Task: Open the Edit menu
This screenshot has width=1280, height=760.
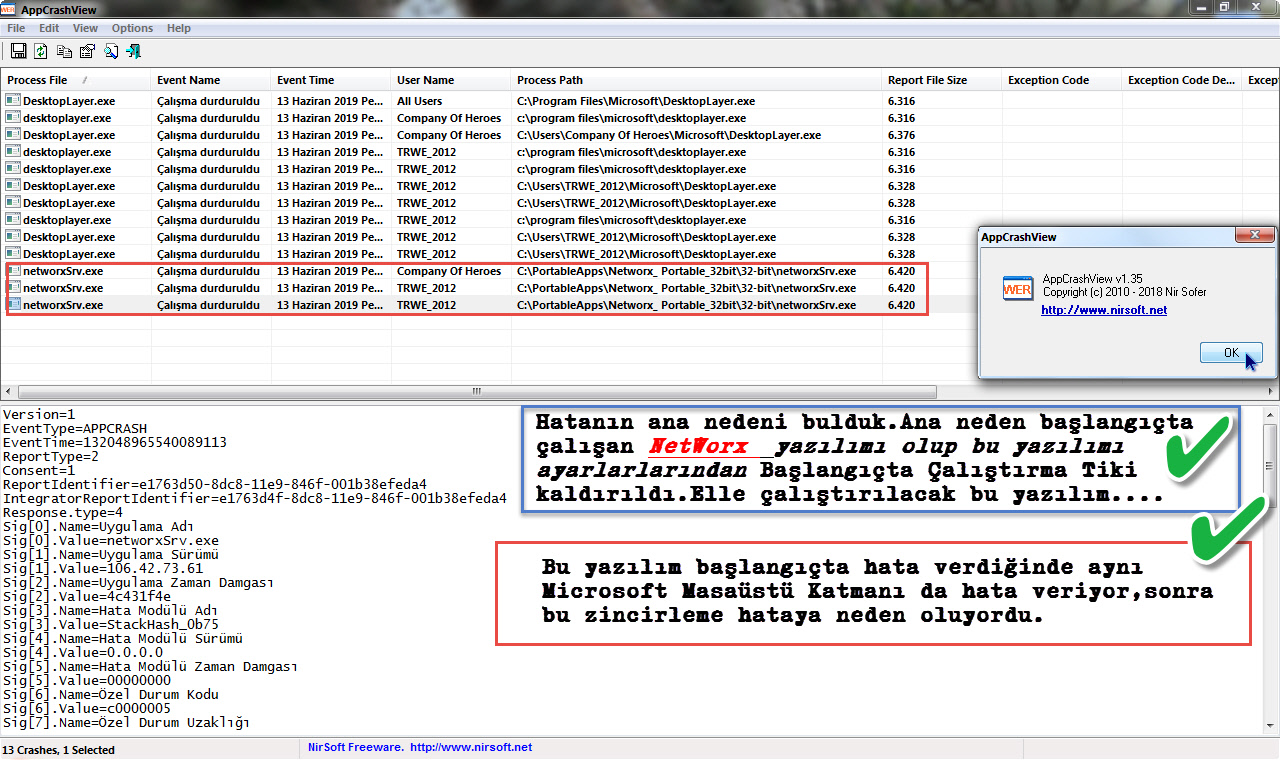Action: [49, 28]
